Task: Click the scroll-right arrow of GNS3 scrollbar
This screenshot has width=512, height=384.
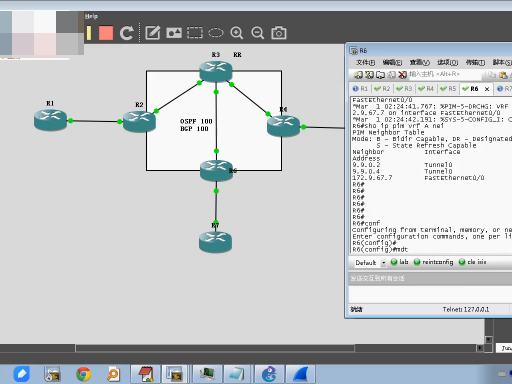Action: [480, 348]
